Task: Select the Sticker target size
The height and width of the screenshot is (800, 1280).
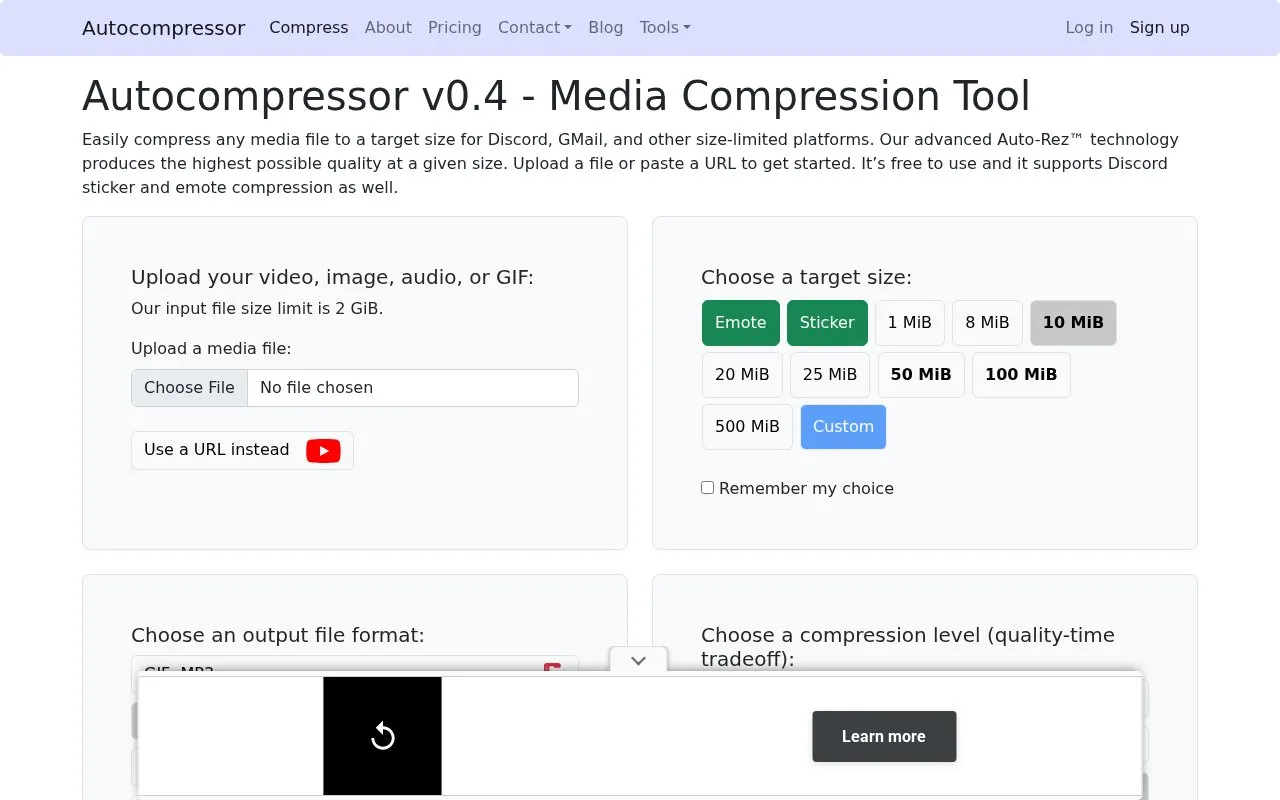Action: tap(827, 323)
